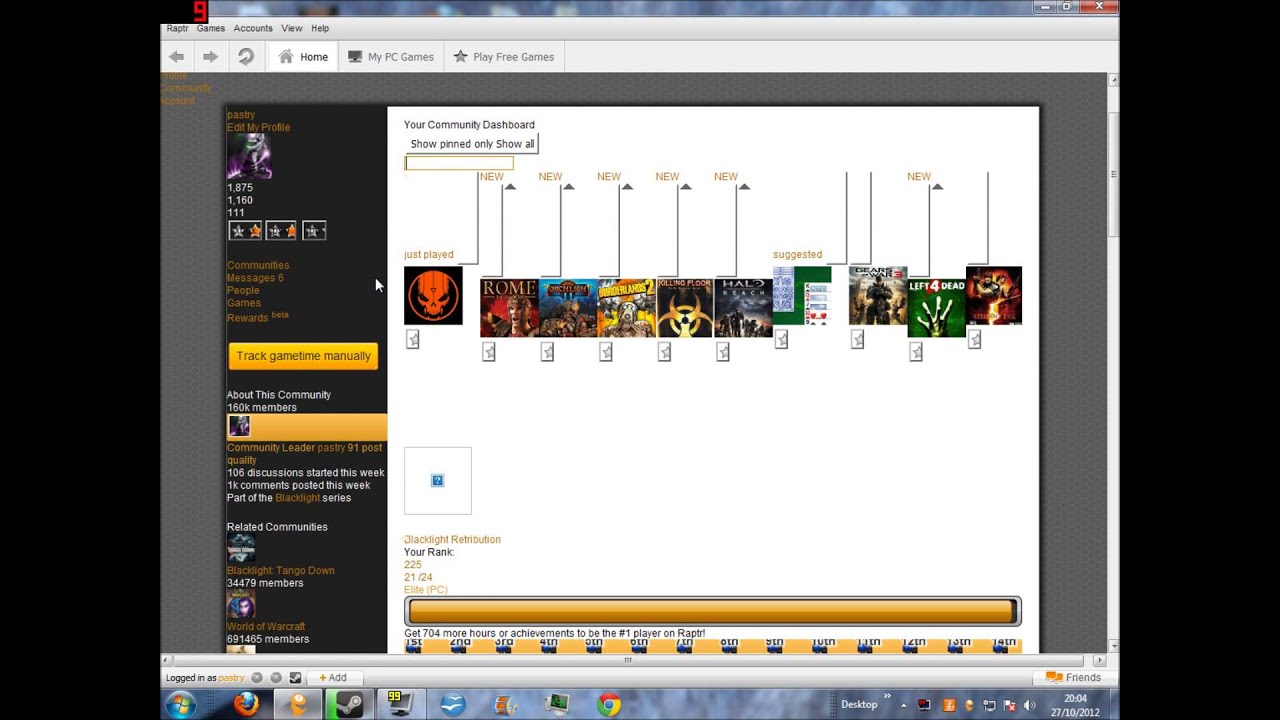Toggle the pin under Halo Reach
The width and height of the screenshot is (1280, 720).
[723, 352]
